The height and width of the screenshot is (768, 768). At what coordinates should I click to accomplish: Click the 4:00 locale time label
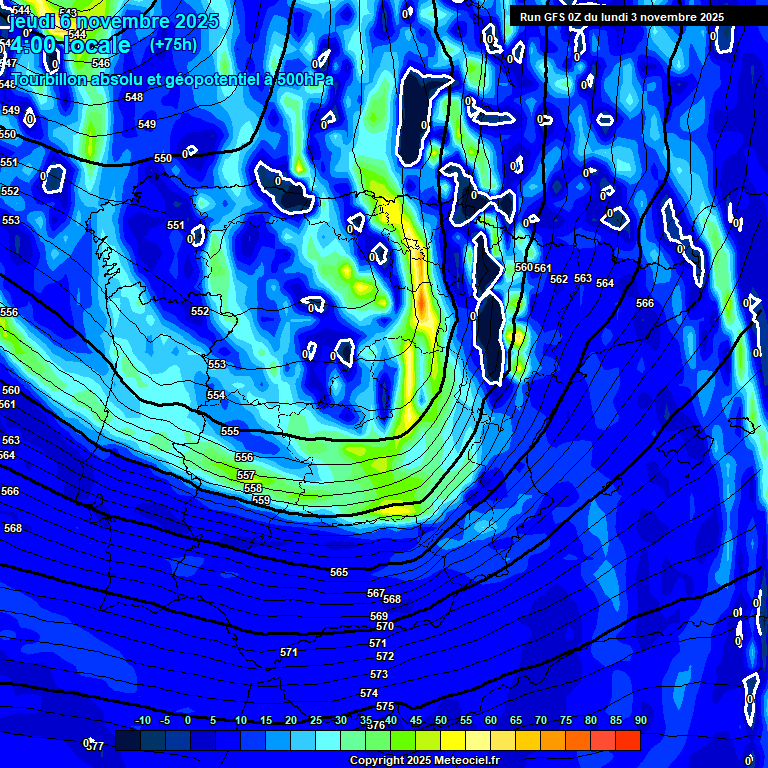coord(71,46)
